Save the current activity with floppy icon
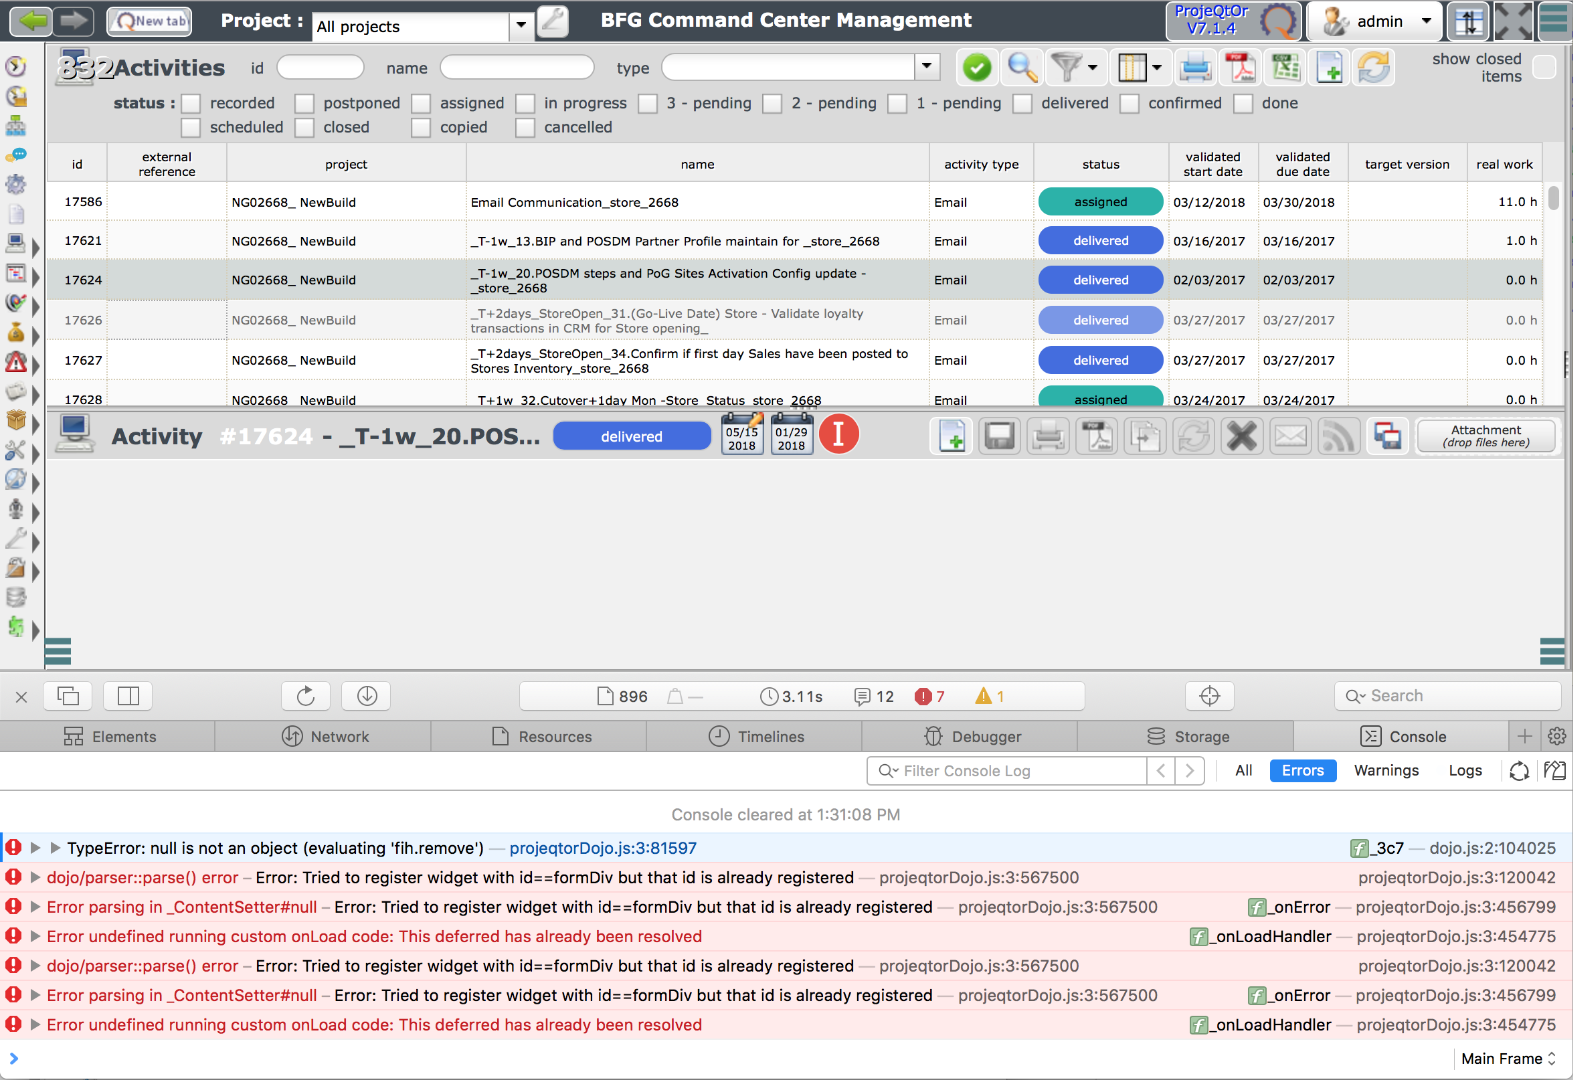1573x1080 pixels. click(999, 436)
